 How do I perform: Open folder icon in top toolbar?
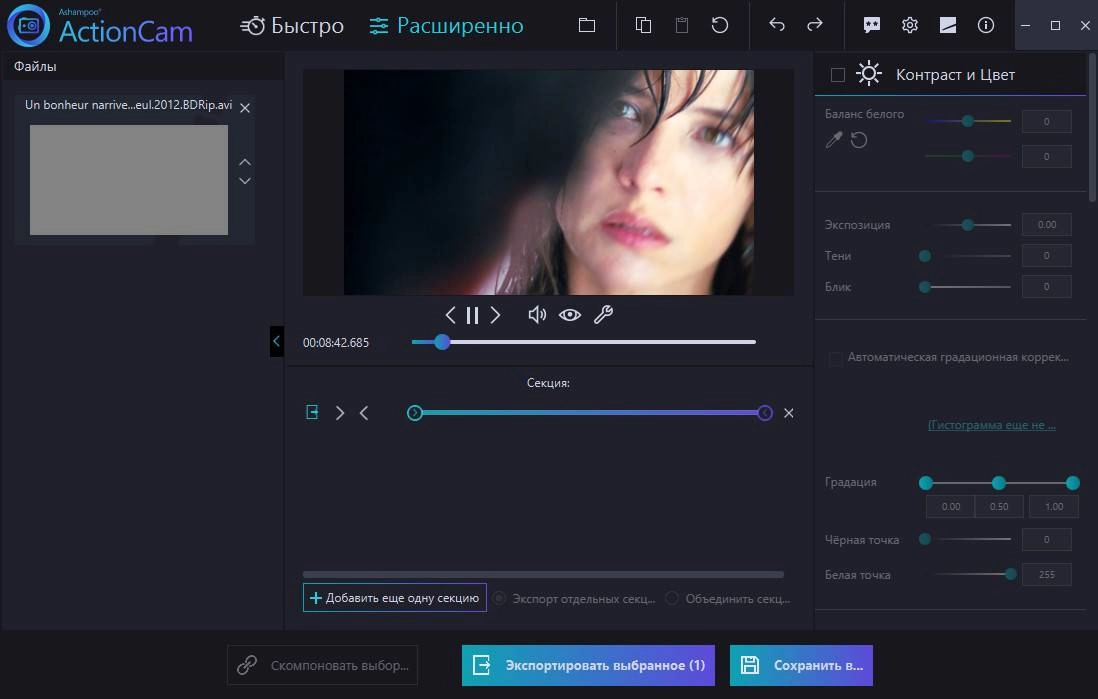[587, 26]
